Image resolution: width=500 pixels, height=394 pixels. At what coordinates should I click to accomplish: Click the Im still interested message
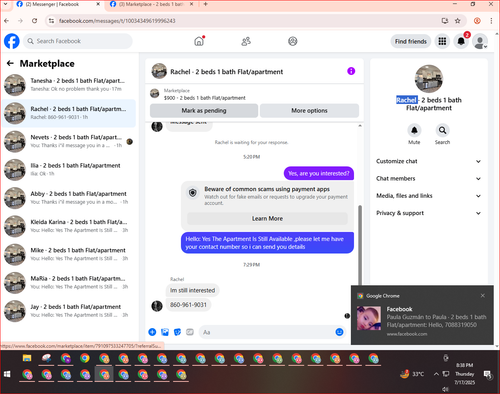tap(192, 290)
